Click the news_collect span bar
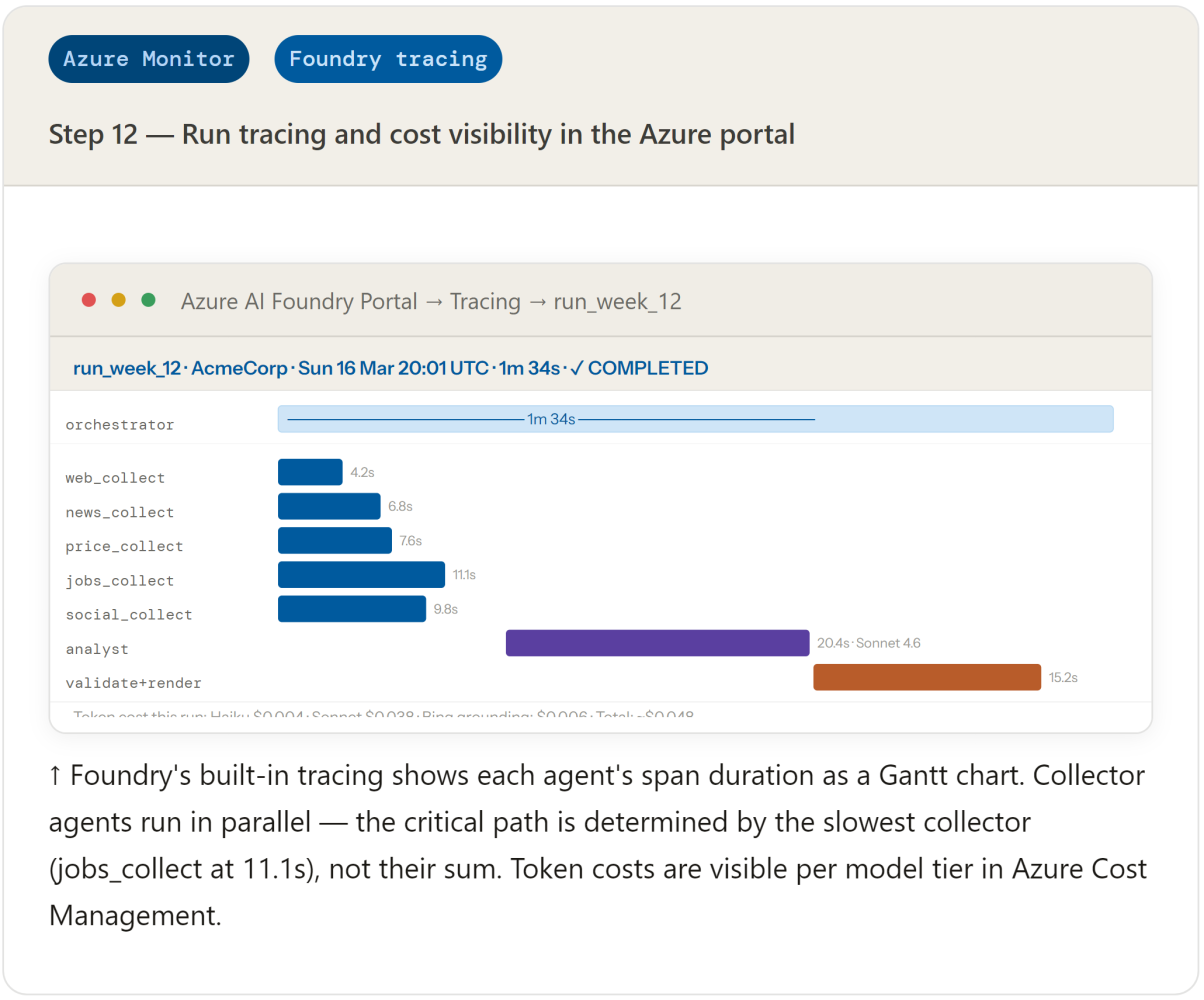1204x1000 pixels. point(329,506)
